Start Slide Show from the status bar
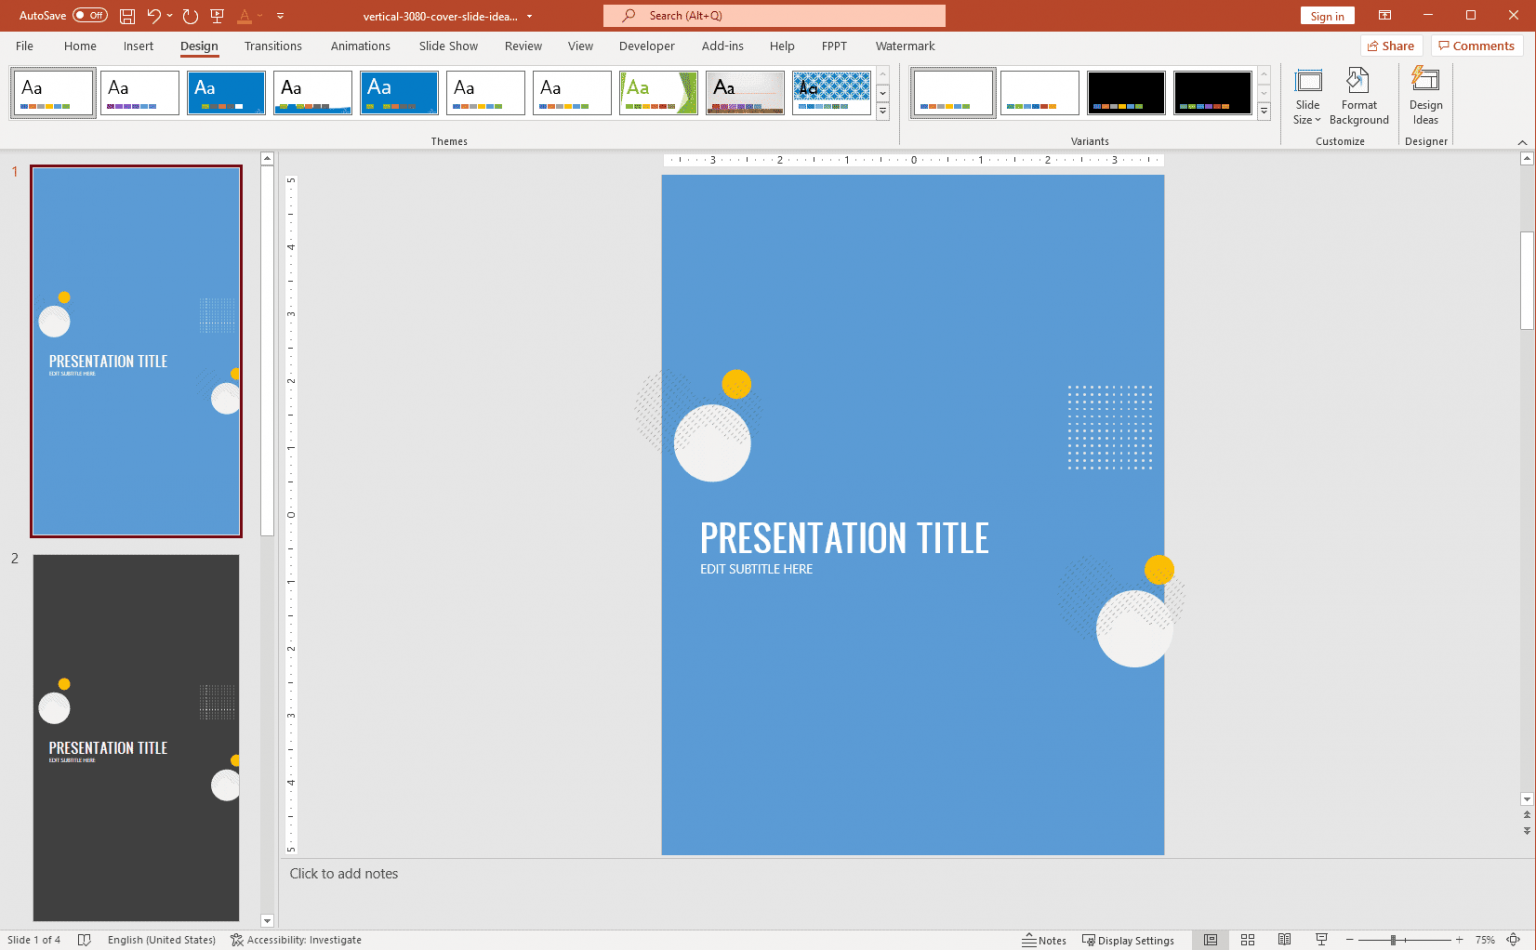 click(1320, 940)
